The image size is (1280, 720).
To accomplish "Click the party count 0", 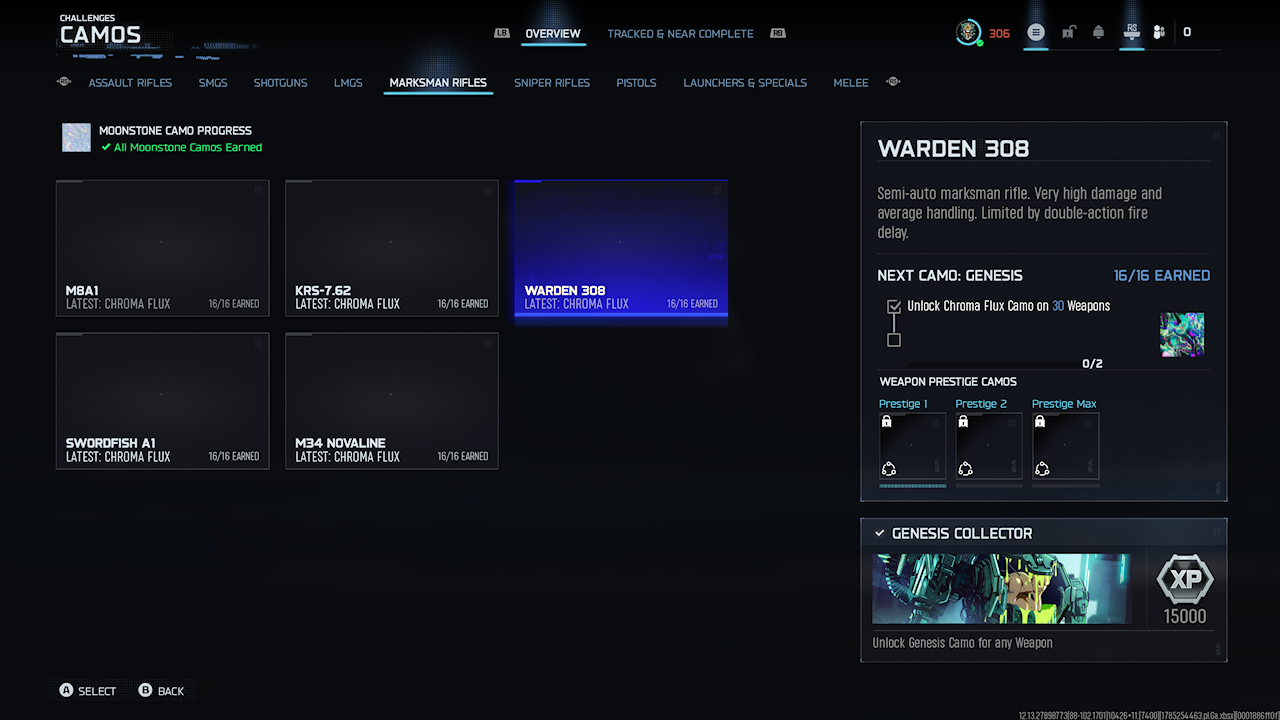I will (1187, 33).
